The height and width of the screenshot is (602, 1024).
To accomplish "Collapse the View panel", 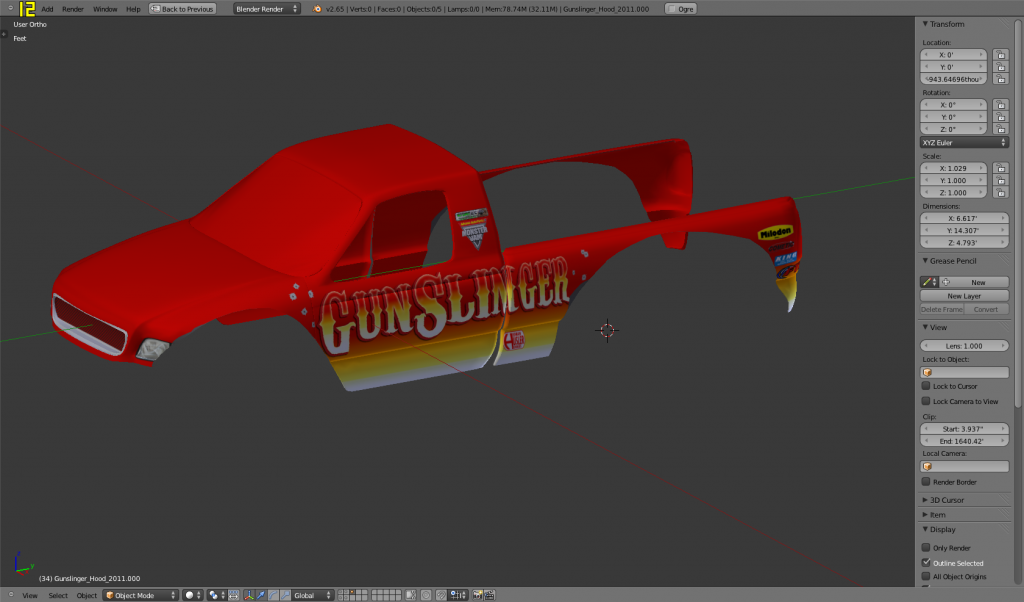I will 925,327.
